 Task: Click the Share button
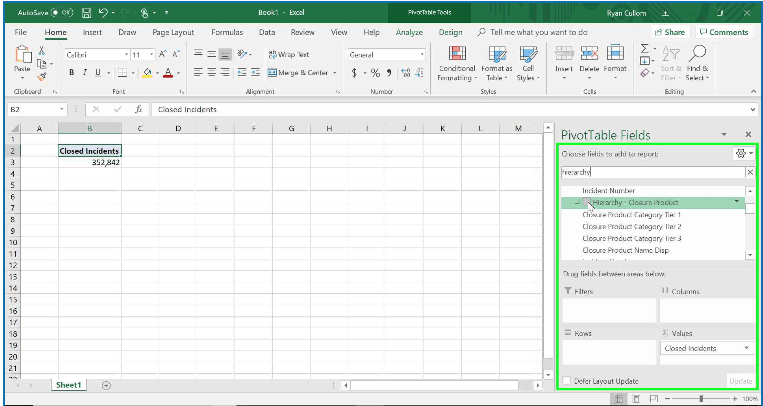[x=670, y=32]
